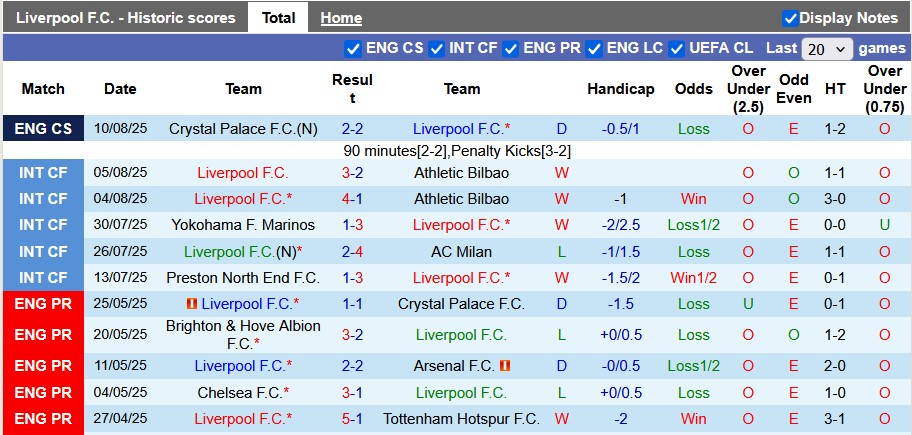This screenshot has height=435, width=912.
Task: Click the red card icon beside Arsenal F.C.
Action: click(505, 367)
